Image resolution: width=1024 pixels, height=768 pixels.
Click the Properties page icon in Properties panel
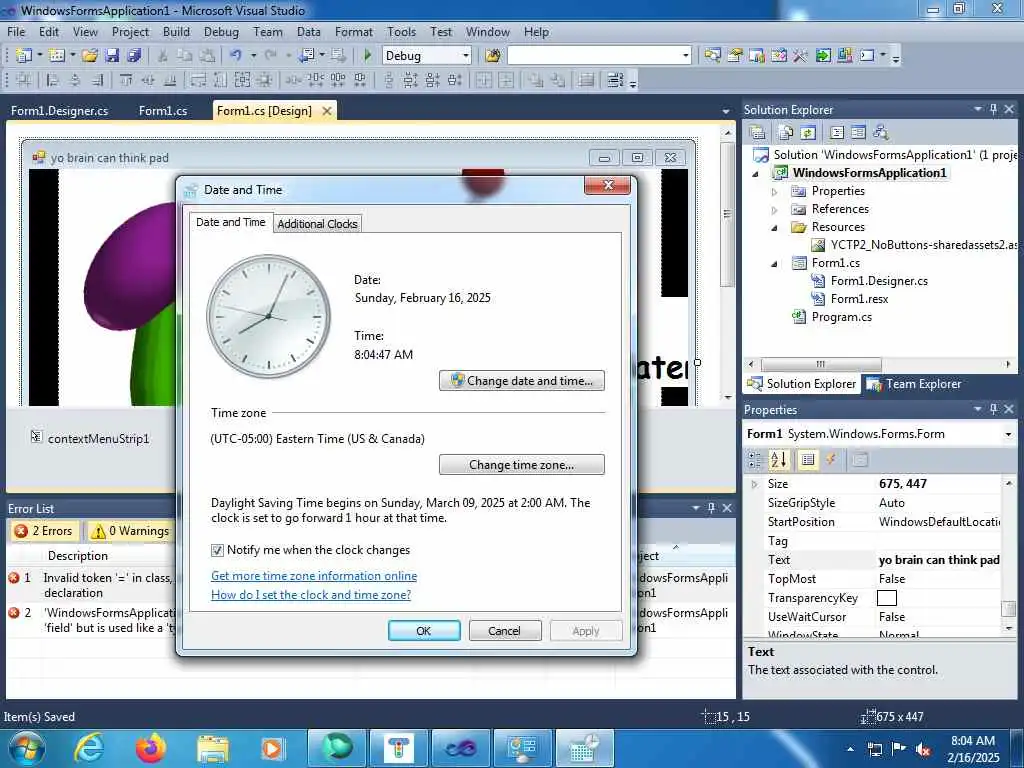859,460
